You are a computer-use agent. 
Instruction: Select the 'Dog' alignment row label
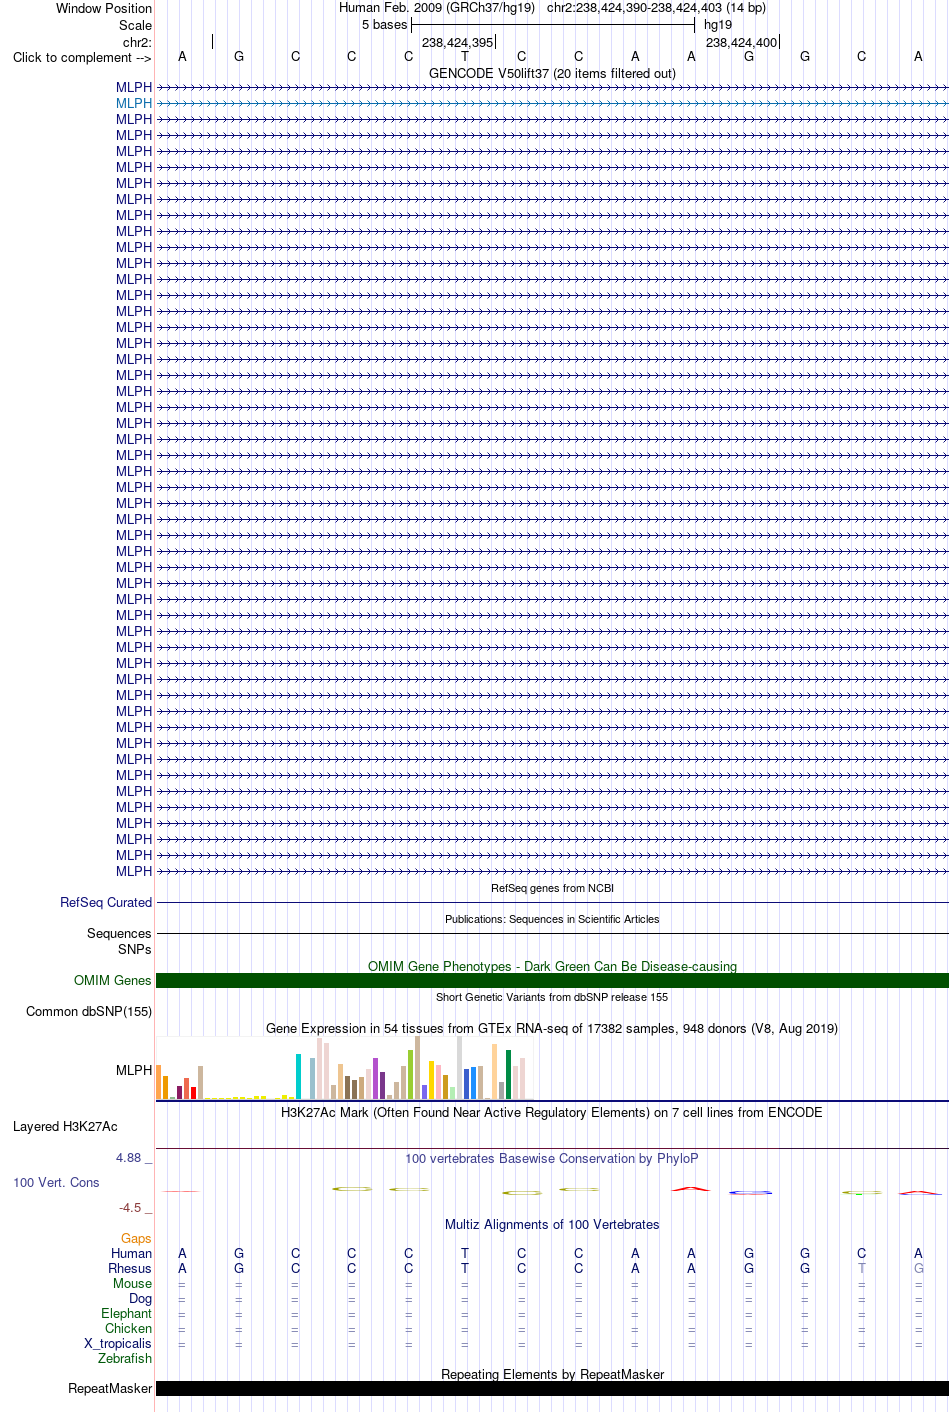click(141, 1298)
